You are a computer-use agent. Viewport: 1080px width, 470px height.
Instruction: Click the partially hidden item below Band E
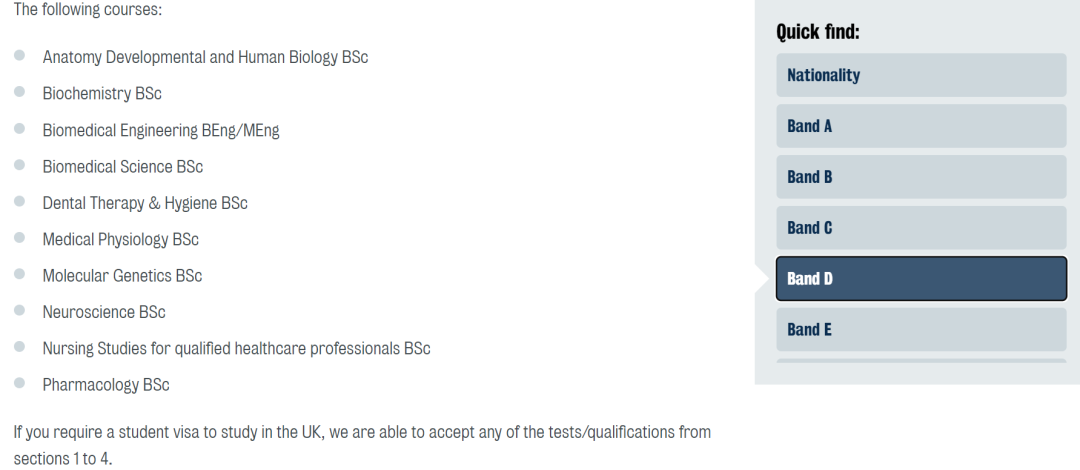pyautogui.click(x=921, y=360)
